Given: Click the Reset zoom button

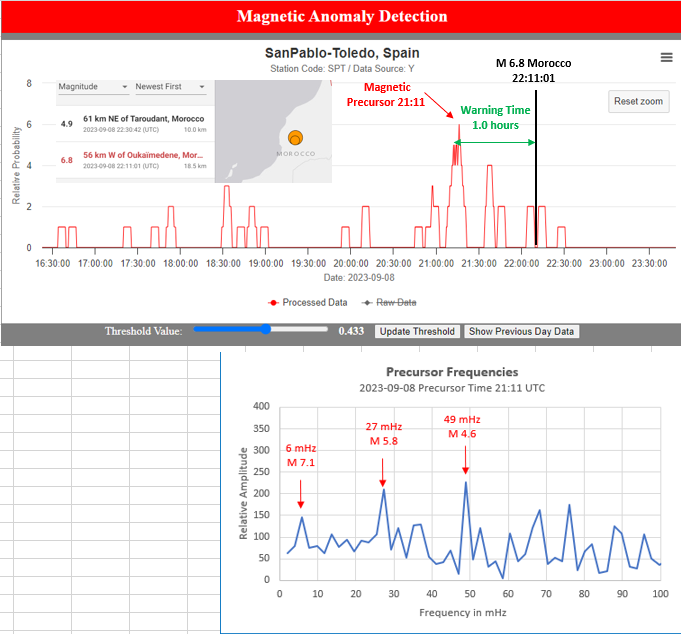Looking at the screenshot, I should [x=638, y=102].
